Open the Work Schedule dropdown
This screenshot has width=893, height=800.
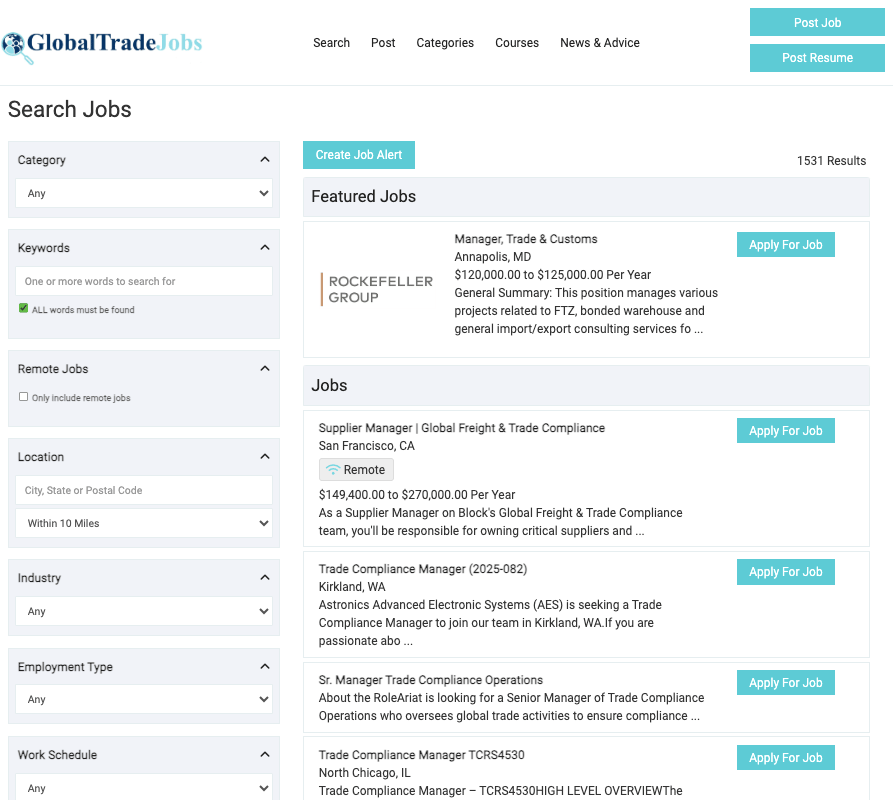point(144,788)
